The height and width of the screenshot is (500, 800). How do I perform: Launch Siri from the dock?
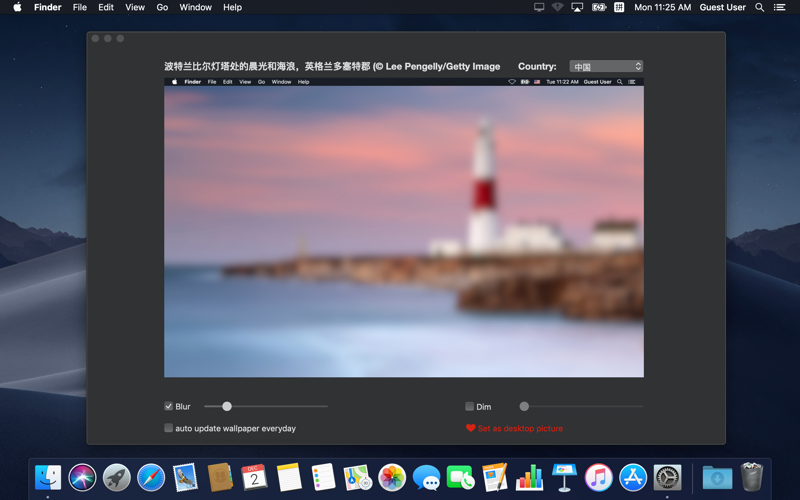coord(82,478)
